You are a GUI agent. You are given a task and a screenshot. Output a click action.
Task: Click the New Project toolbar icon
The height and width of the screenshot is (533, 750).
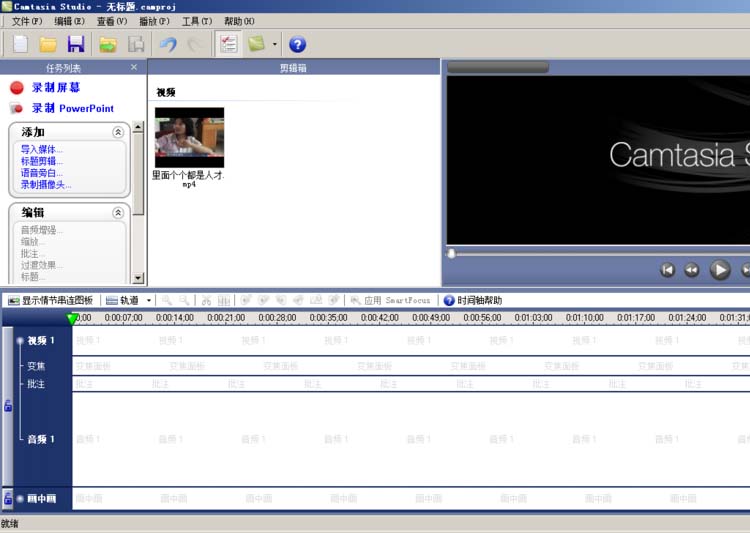(x=20, y=44)
